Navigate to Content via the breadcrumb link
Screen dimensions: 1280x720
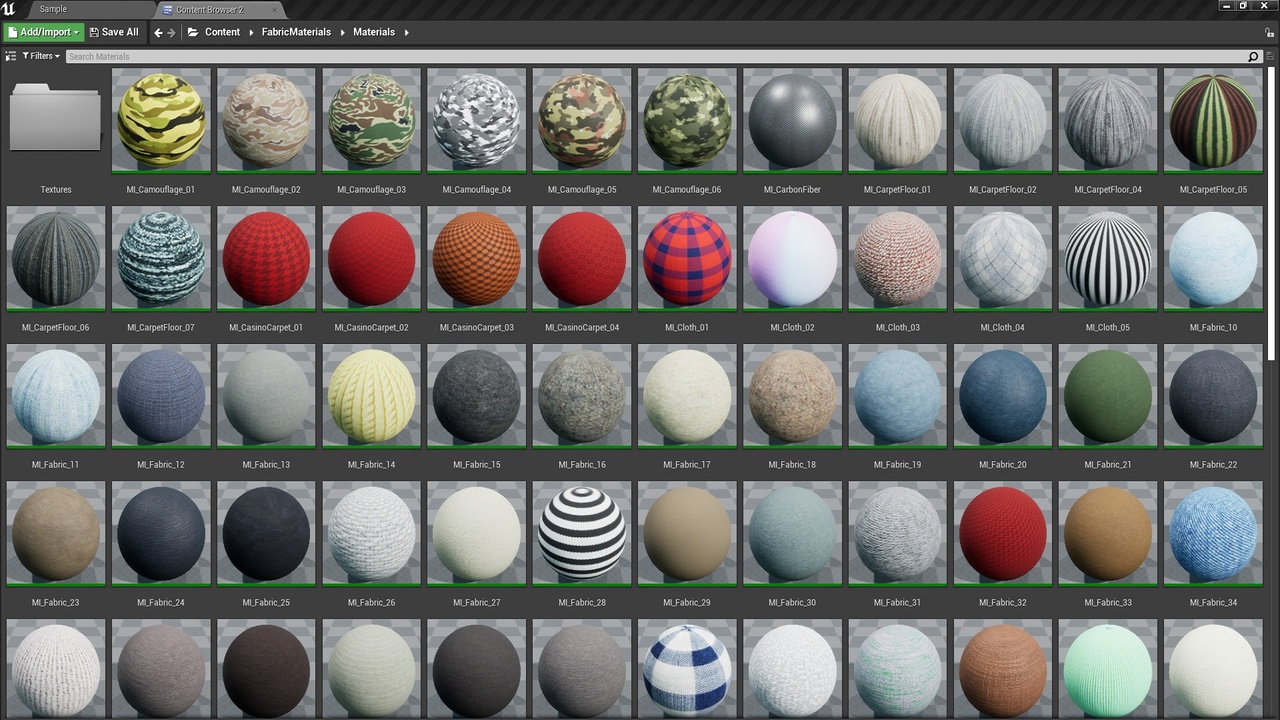(x=222, y=31)
